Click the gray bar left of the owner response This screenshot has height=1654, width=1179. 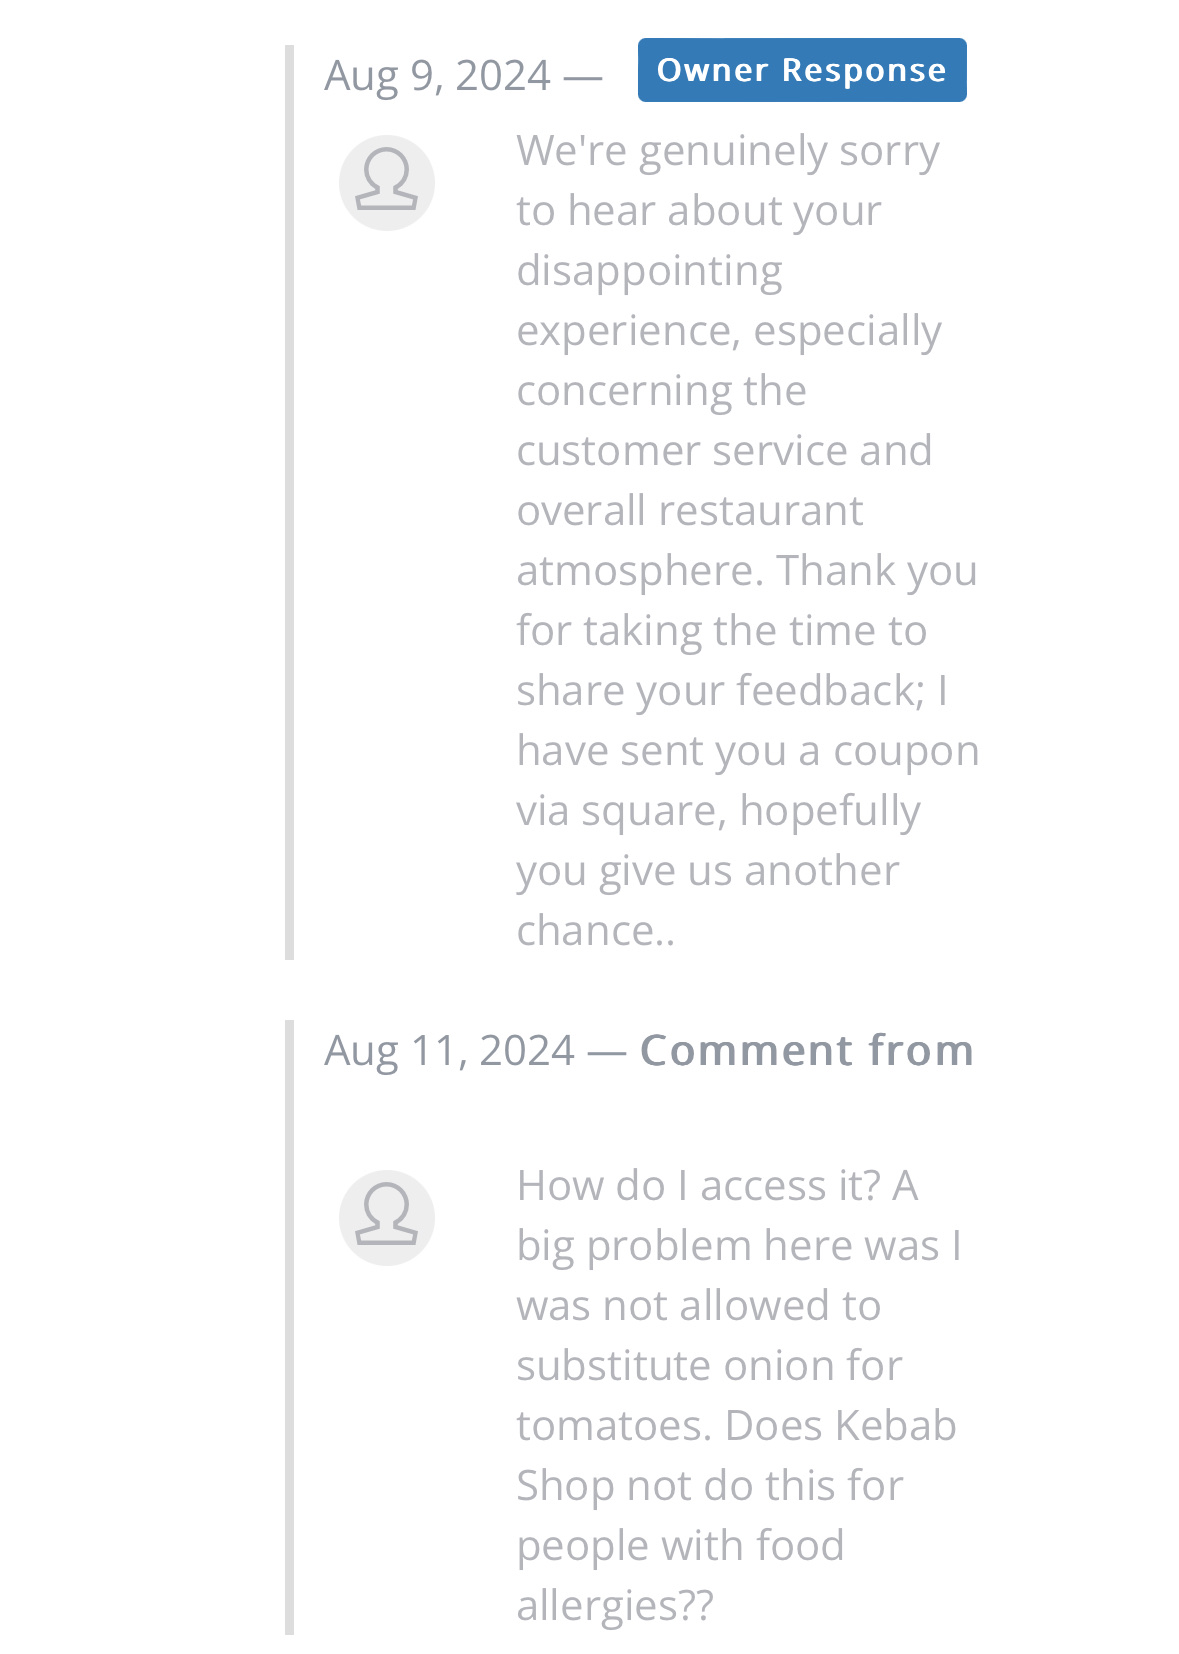click(x=290, y=502)
